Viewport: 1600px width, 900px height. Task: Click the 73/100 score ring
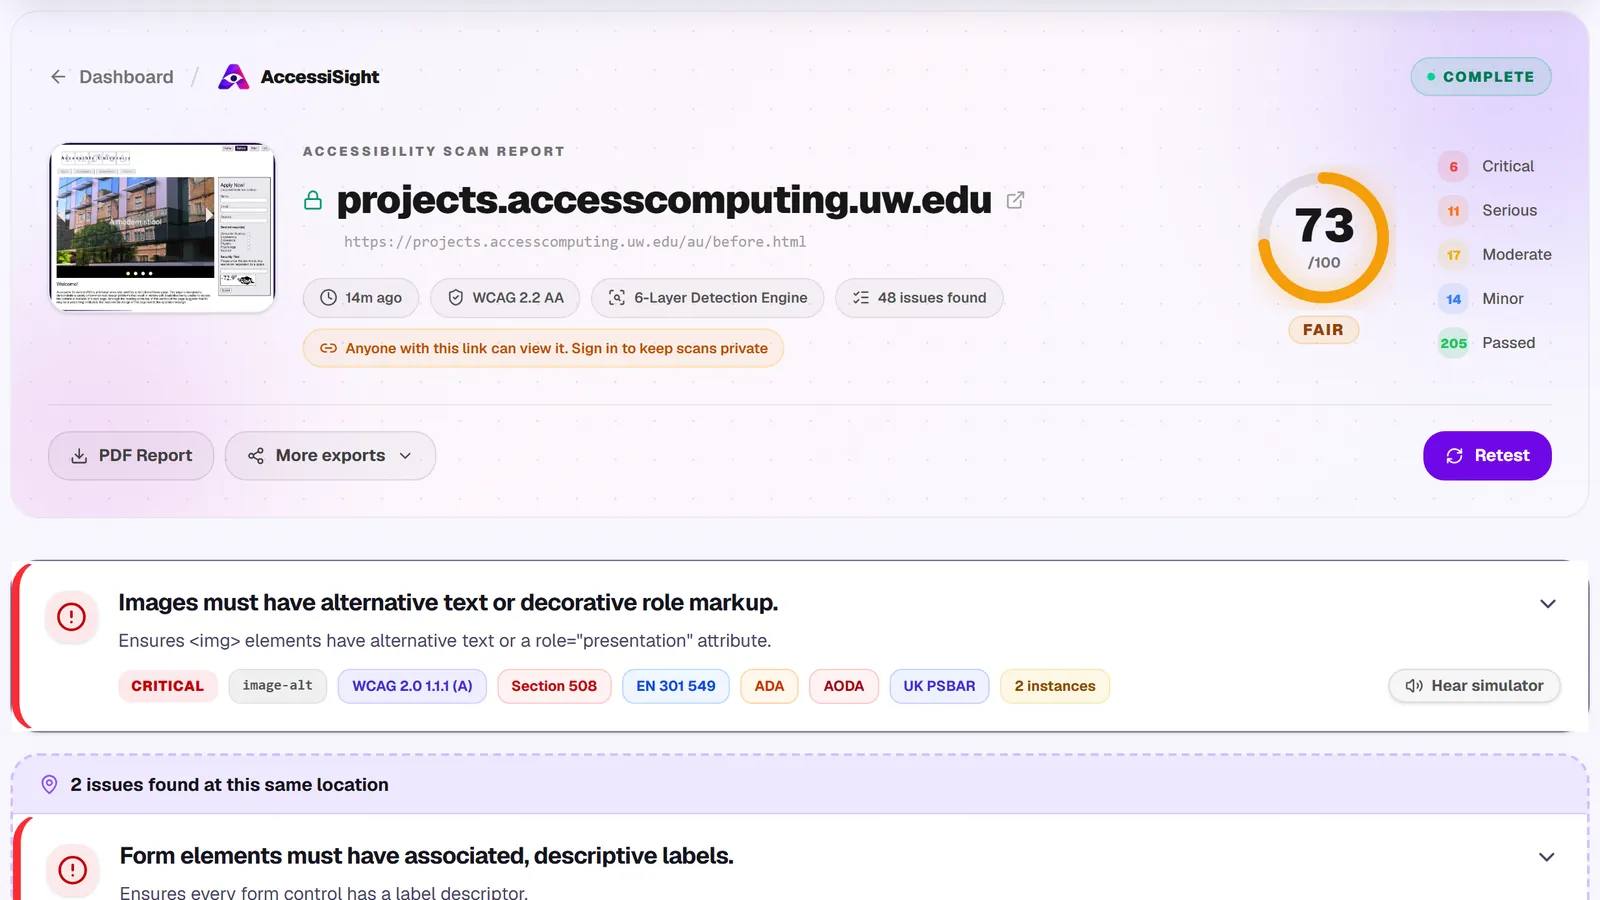point(1323,238)
